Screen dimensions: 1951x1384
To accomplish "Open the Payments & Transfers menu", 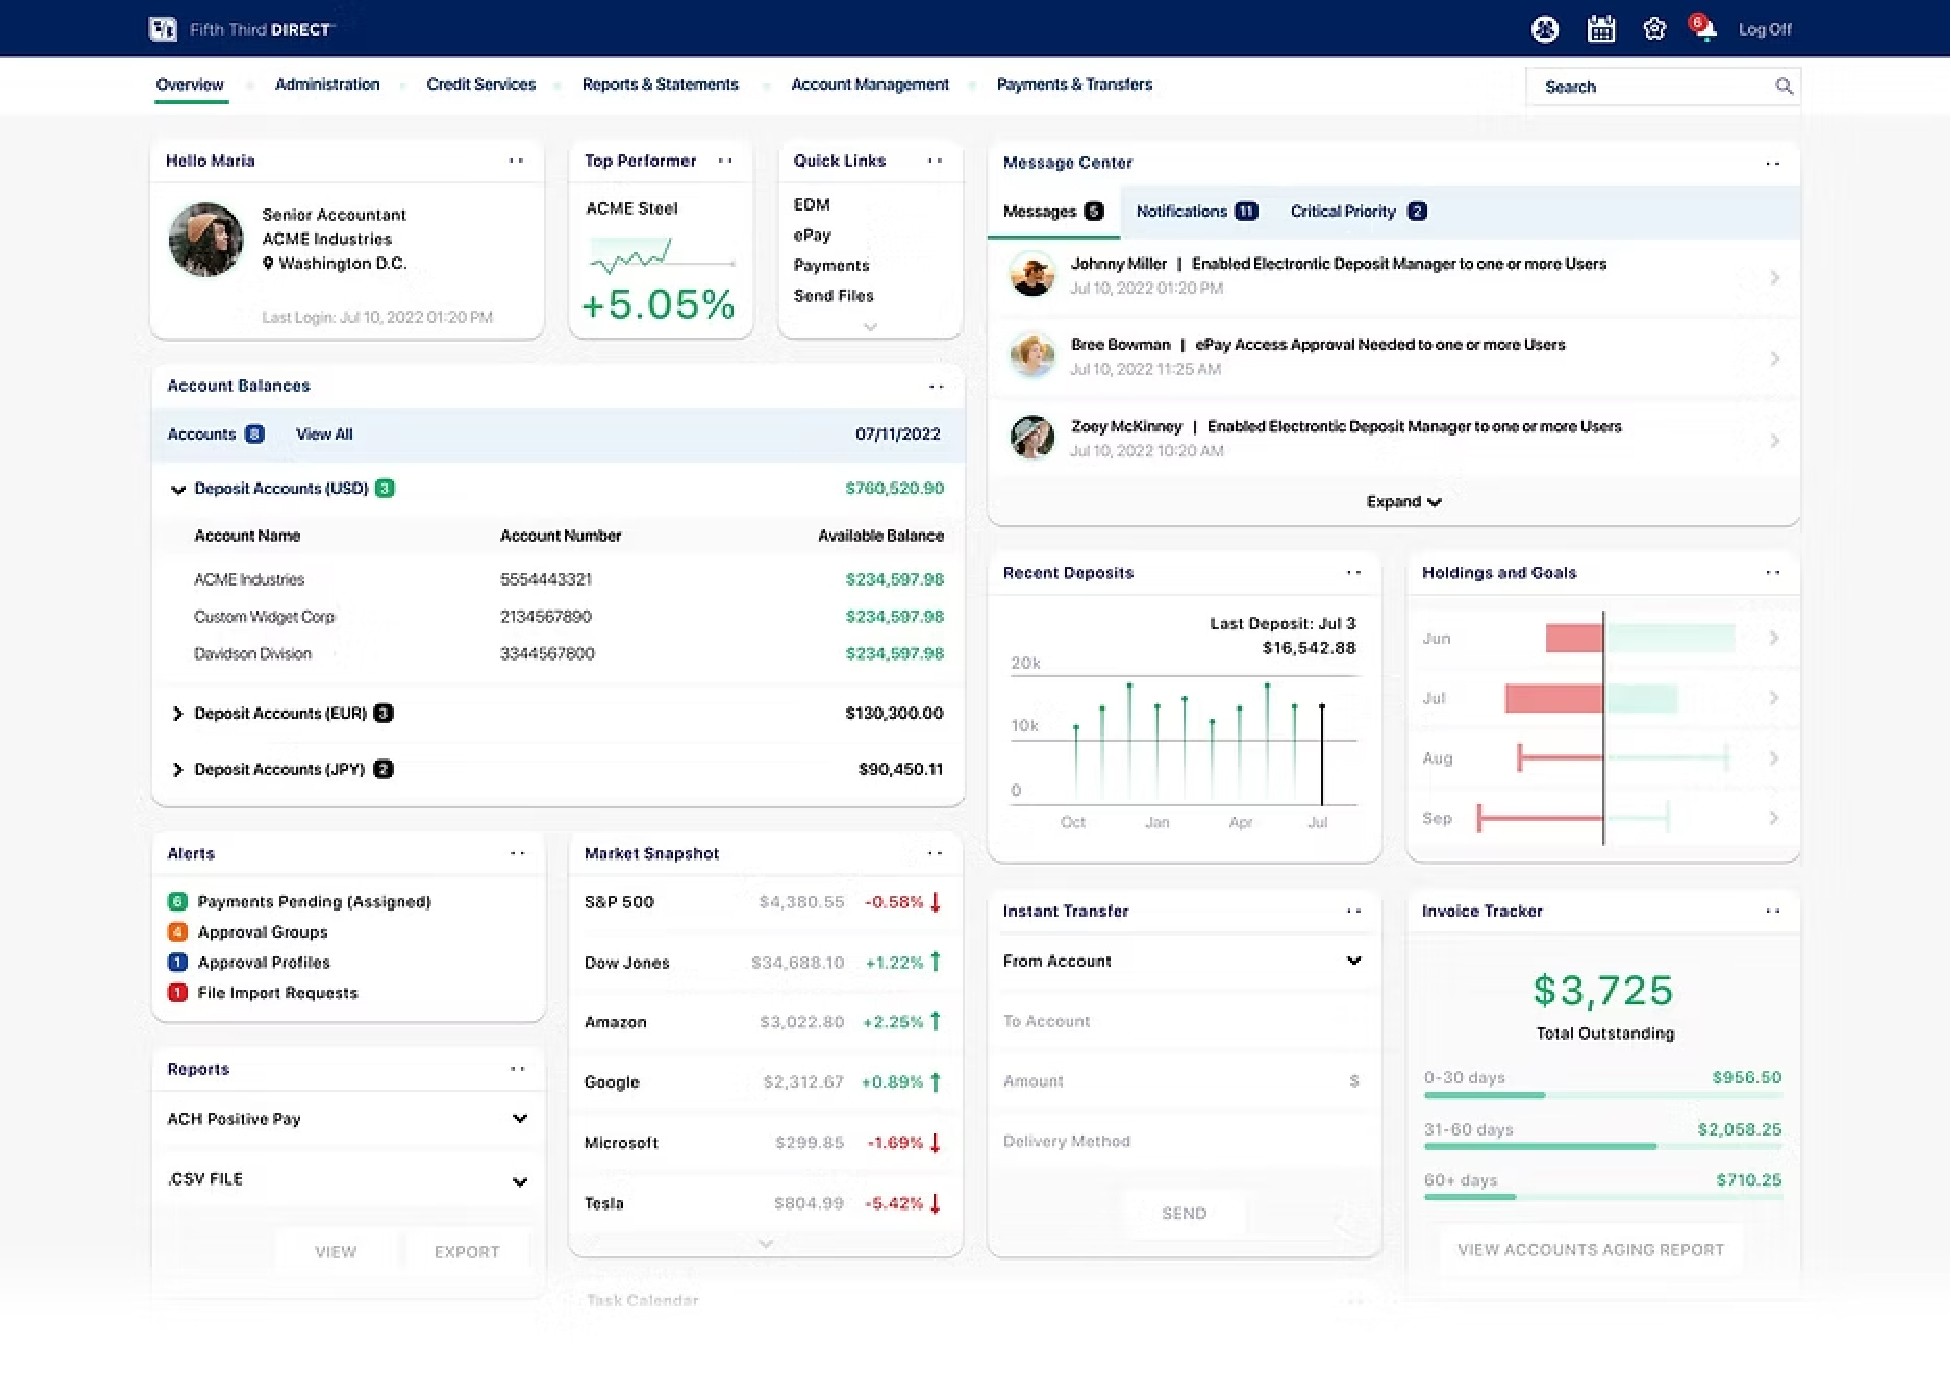I will point(1074,85).
